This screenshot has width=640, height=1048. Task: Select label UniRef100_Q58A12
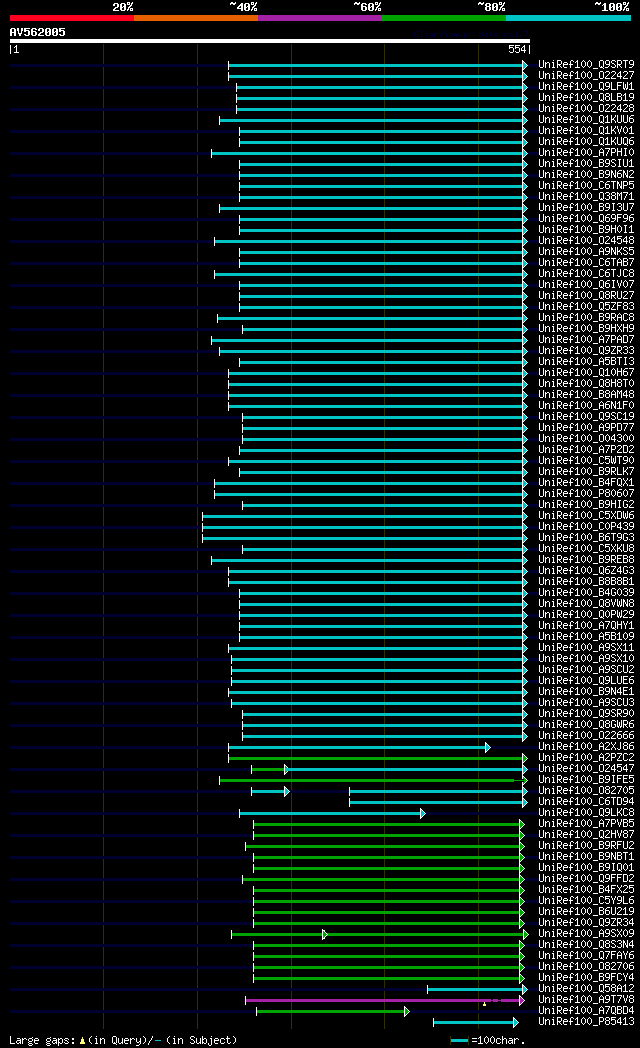(586, 989)
